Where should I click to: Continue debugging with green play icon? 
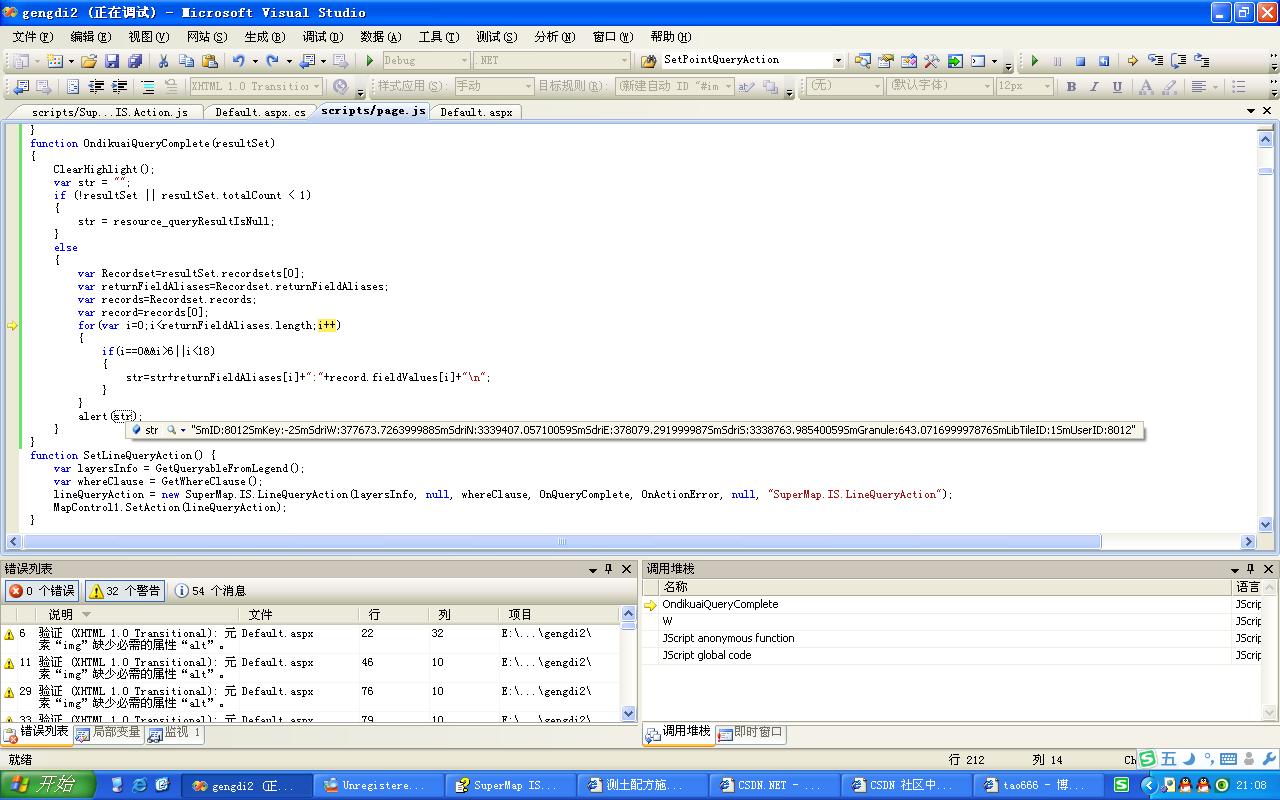1035,61
